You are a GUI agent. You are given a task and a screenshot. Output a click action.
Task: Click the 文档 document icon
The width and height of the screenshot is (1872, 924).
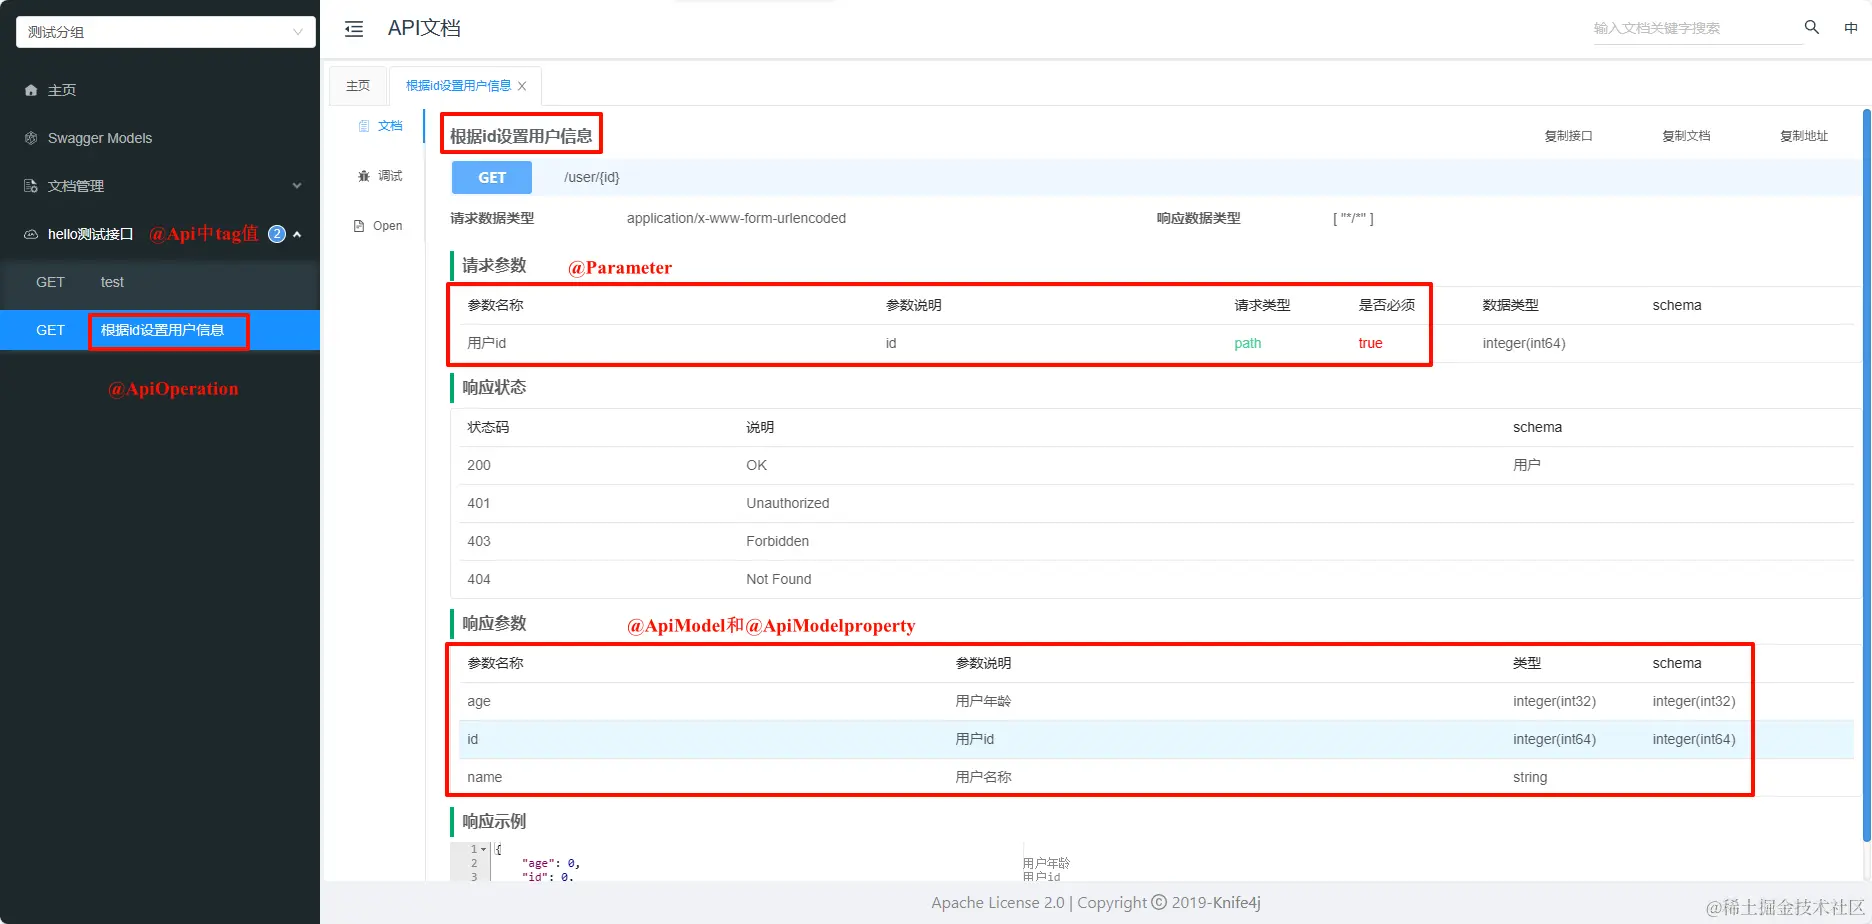point(364,126)
